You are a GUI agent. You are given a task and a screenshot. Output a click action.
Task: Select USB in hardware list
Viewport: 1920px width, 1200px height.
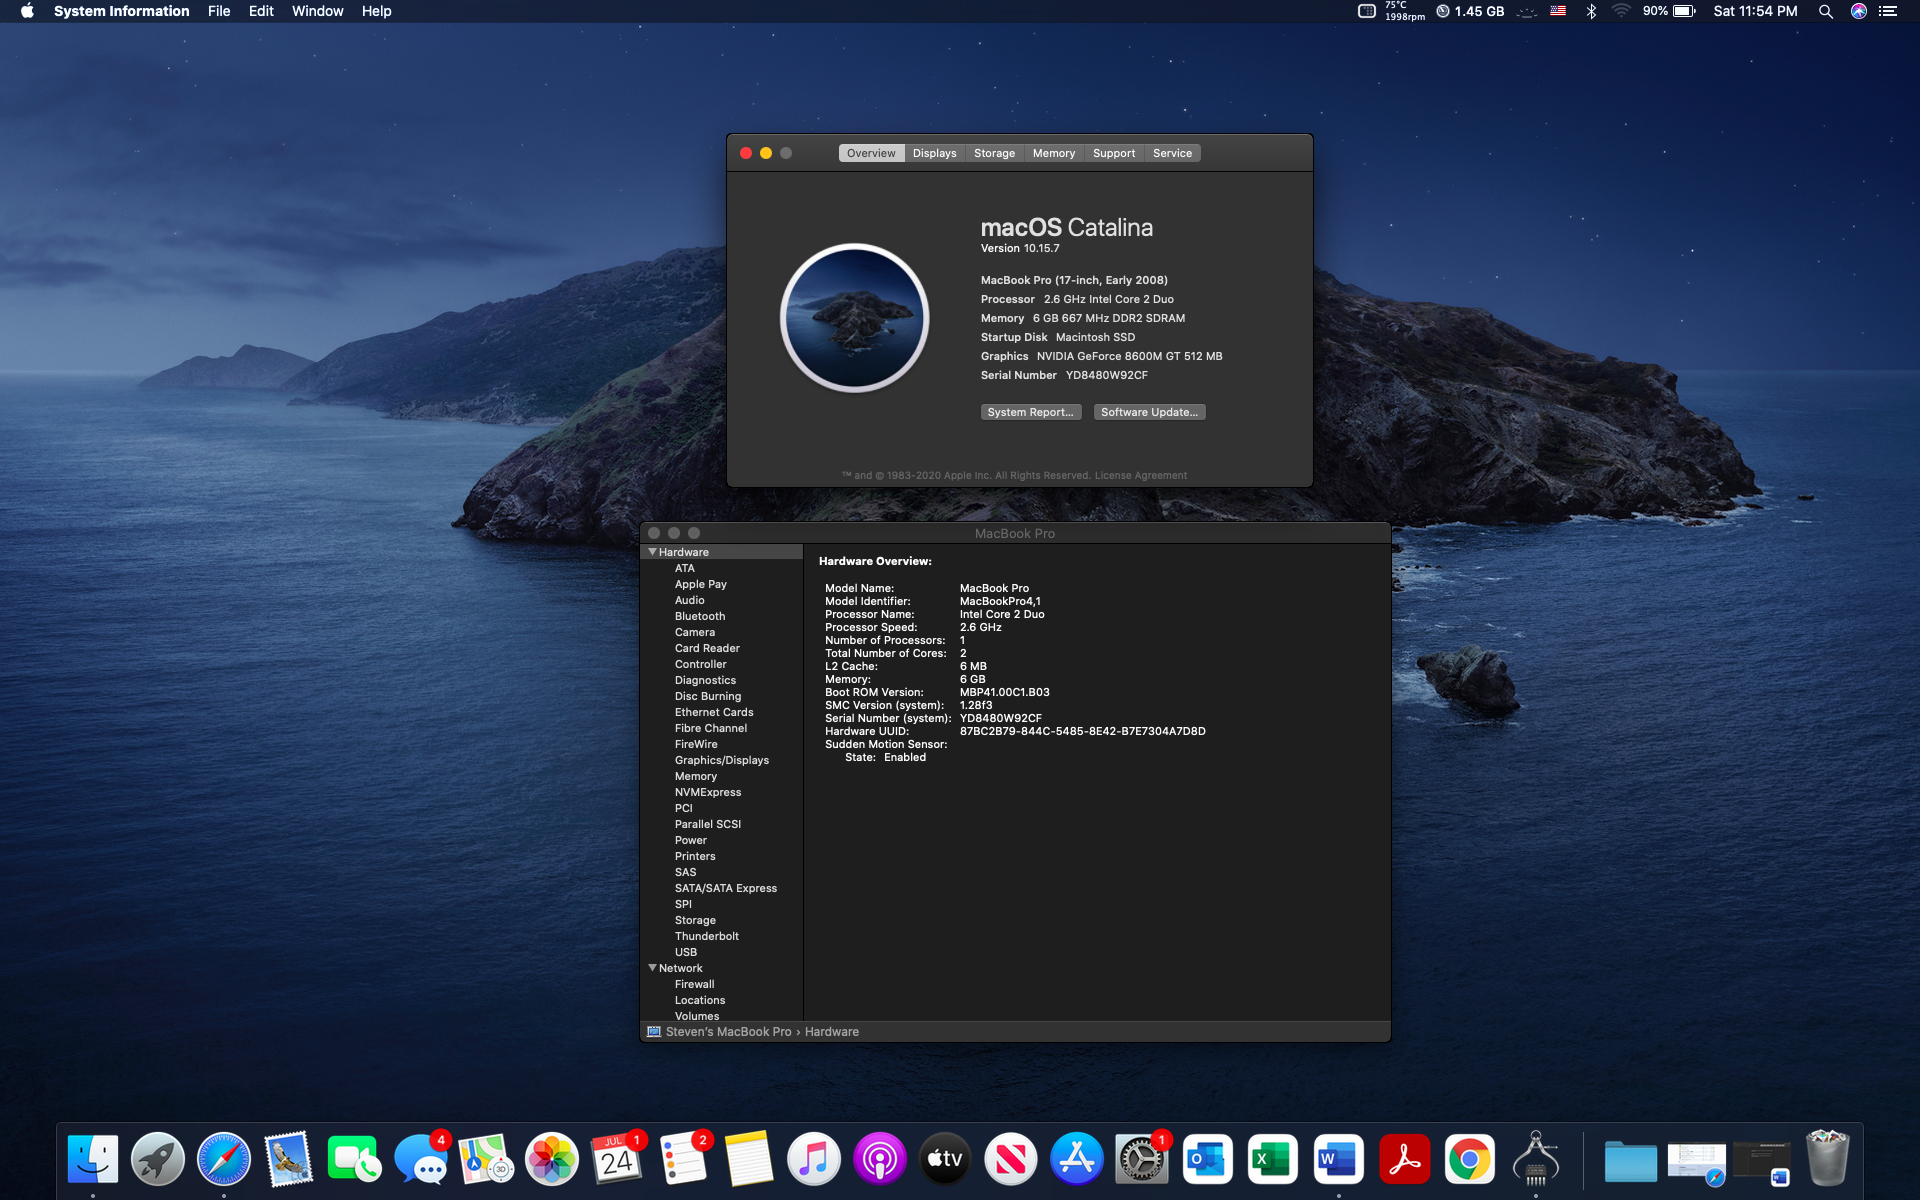[x=685, y=952]
